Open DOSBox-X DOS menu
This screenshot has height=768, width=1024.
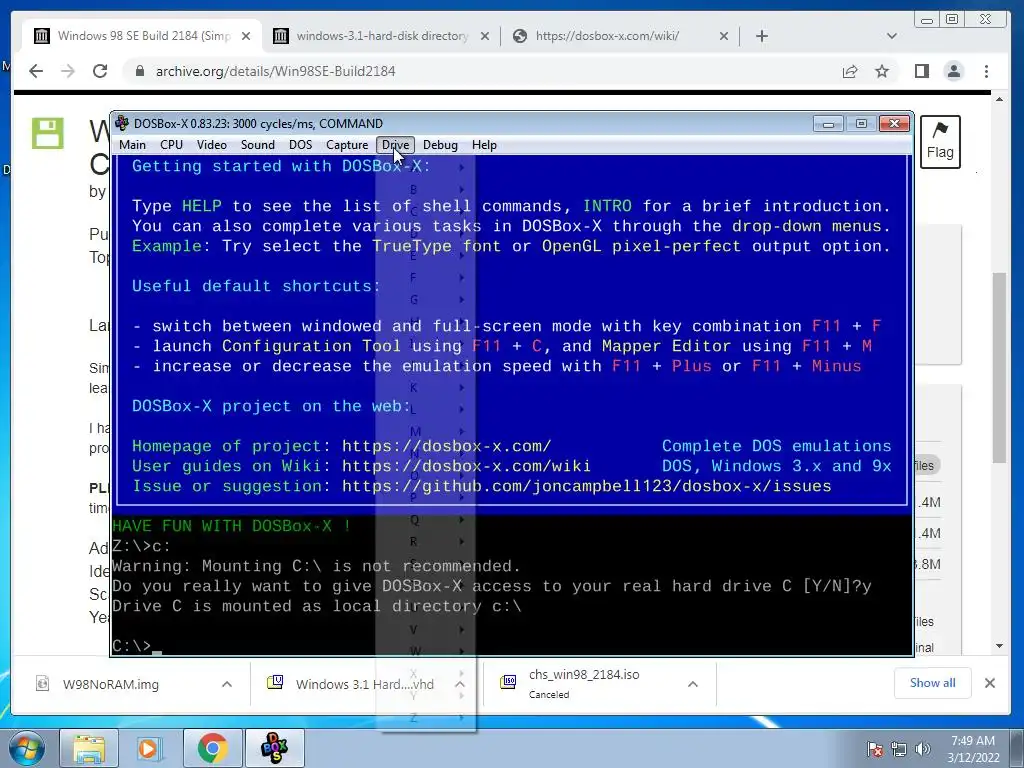300,145
